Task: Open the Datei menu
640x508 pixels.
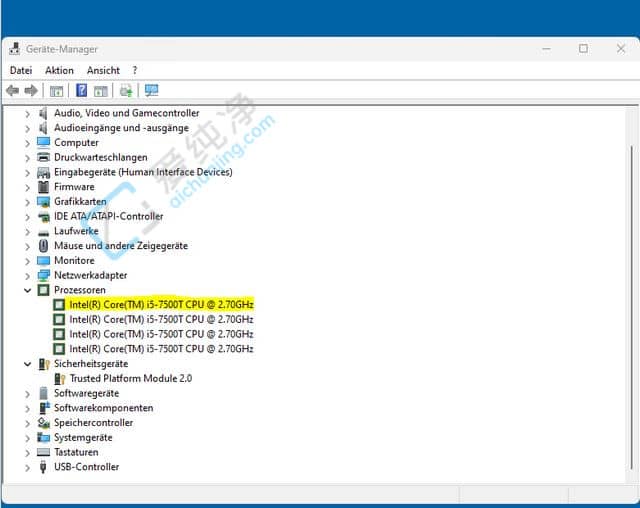Action: pos(21,70)
